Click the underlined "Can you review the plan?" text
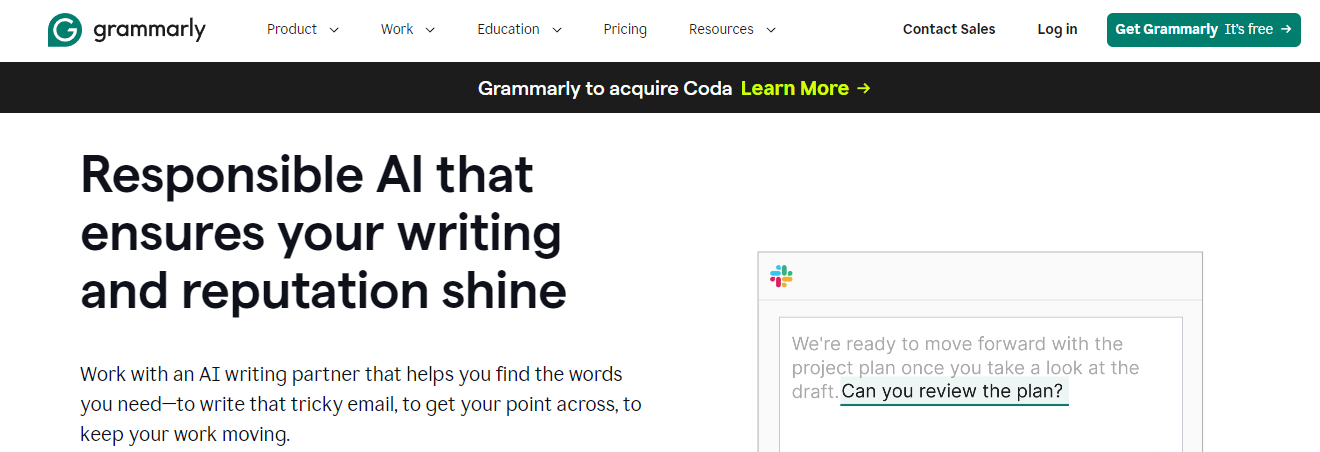Viewport: 1320px width, 452px height. pyautogui.click(x=952, y=392)
